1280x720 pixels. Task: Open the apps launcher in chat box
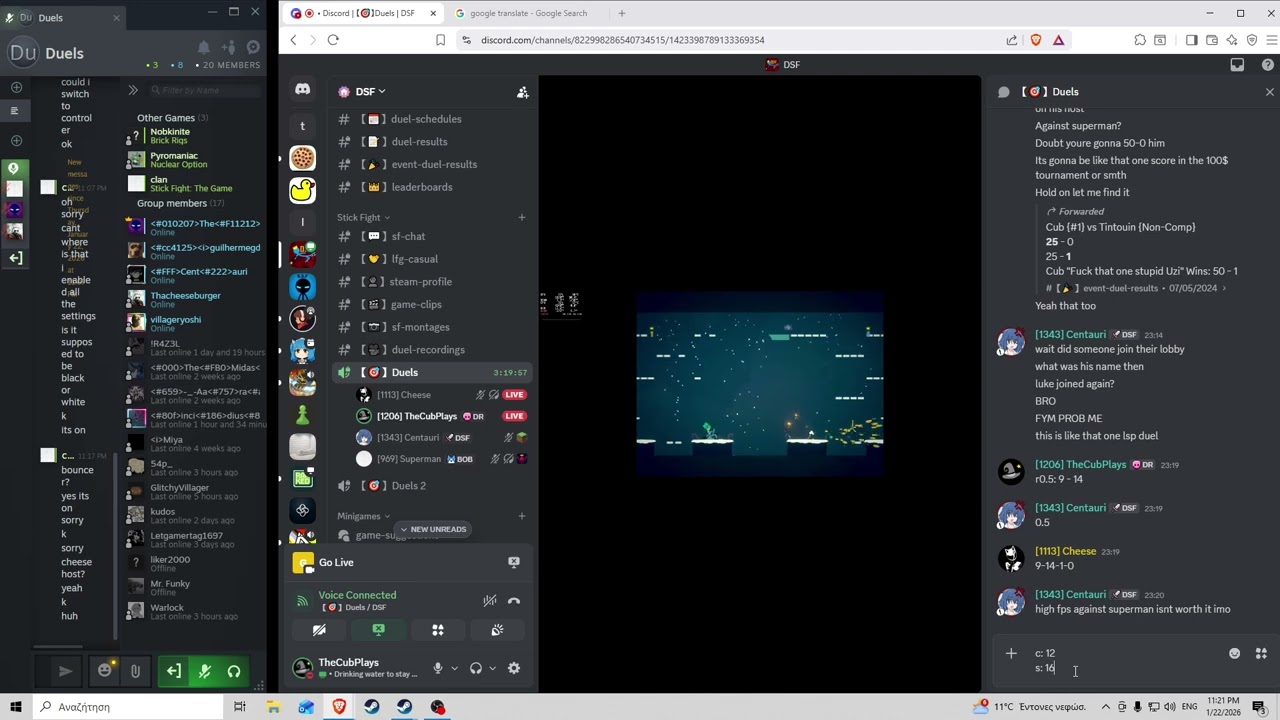coord(1261,653)
